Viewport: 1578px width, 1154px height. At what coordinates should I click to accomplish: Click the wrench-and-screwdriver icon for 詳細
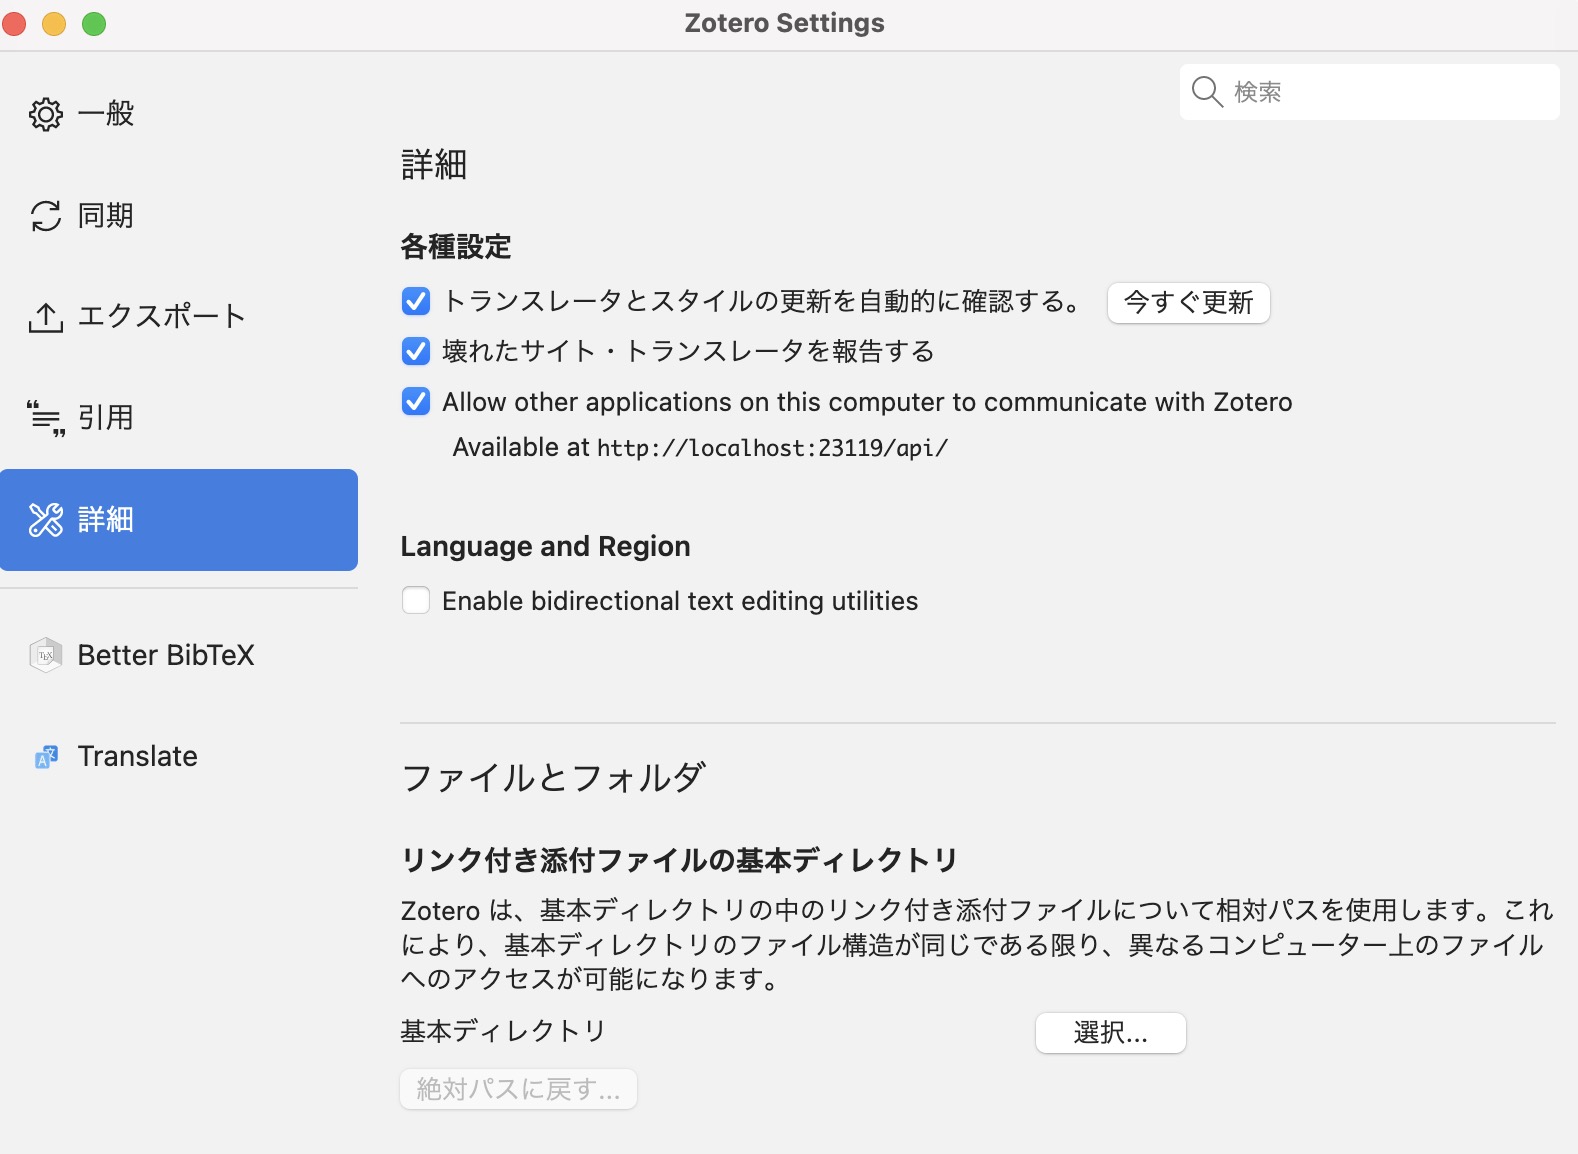click(46, 520)
